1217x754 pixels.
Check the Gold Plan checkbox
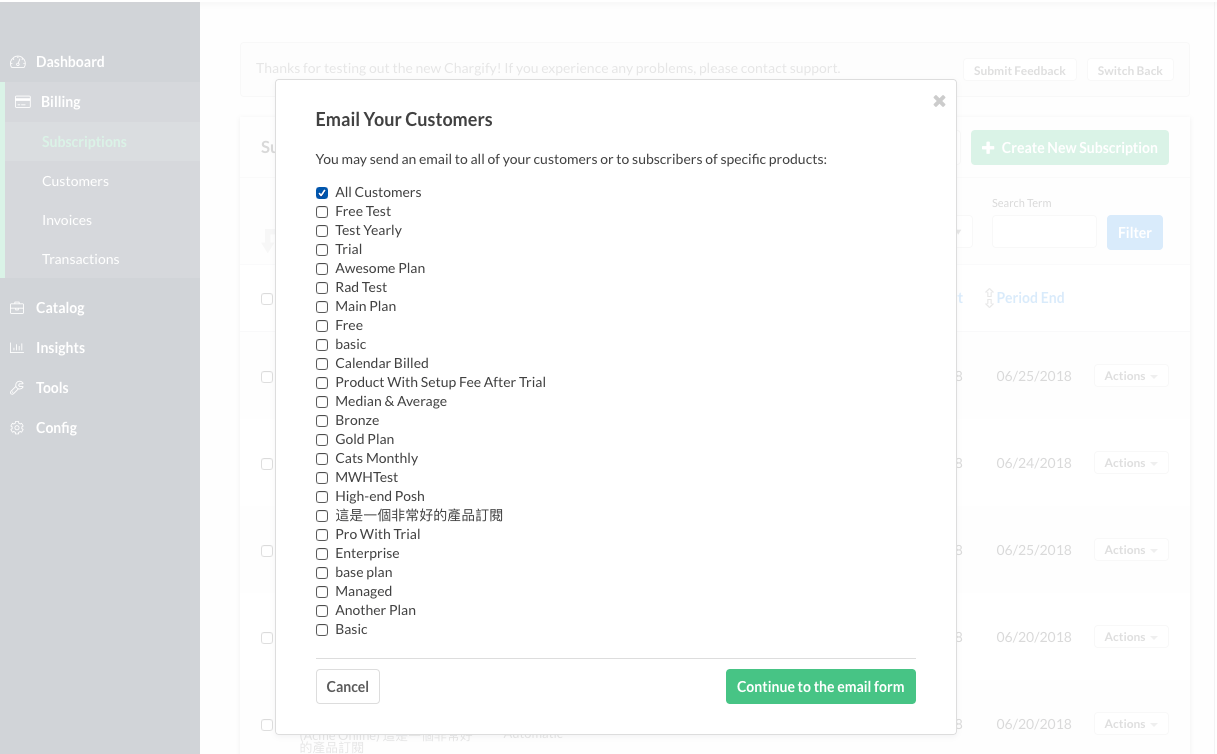[322, 440]
